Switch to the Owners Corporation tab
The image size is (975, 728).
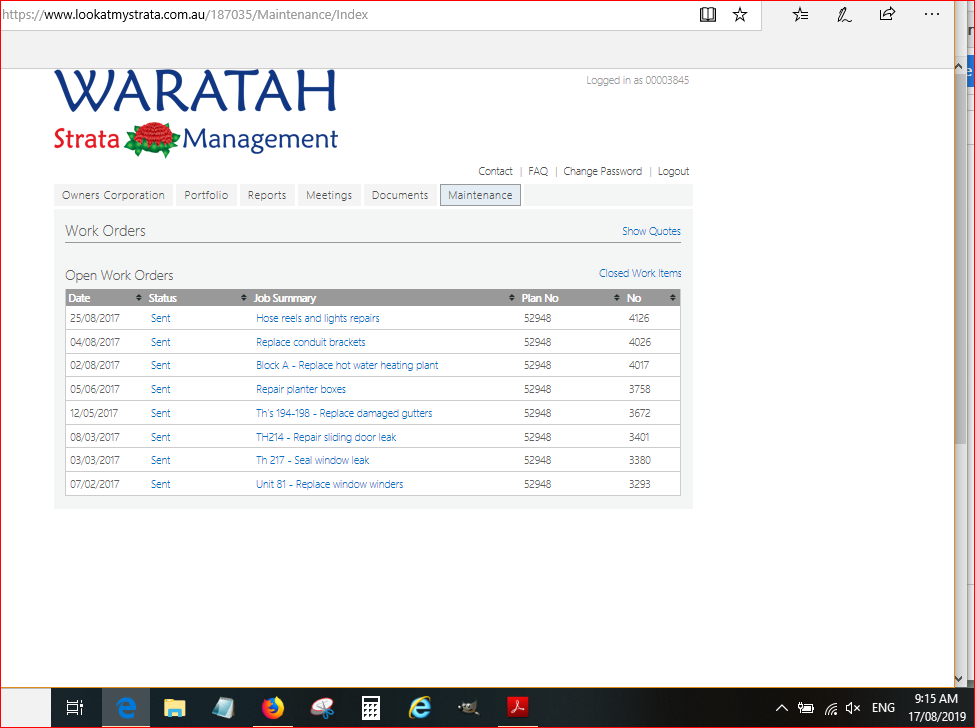(113, 195)
